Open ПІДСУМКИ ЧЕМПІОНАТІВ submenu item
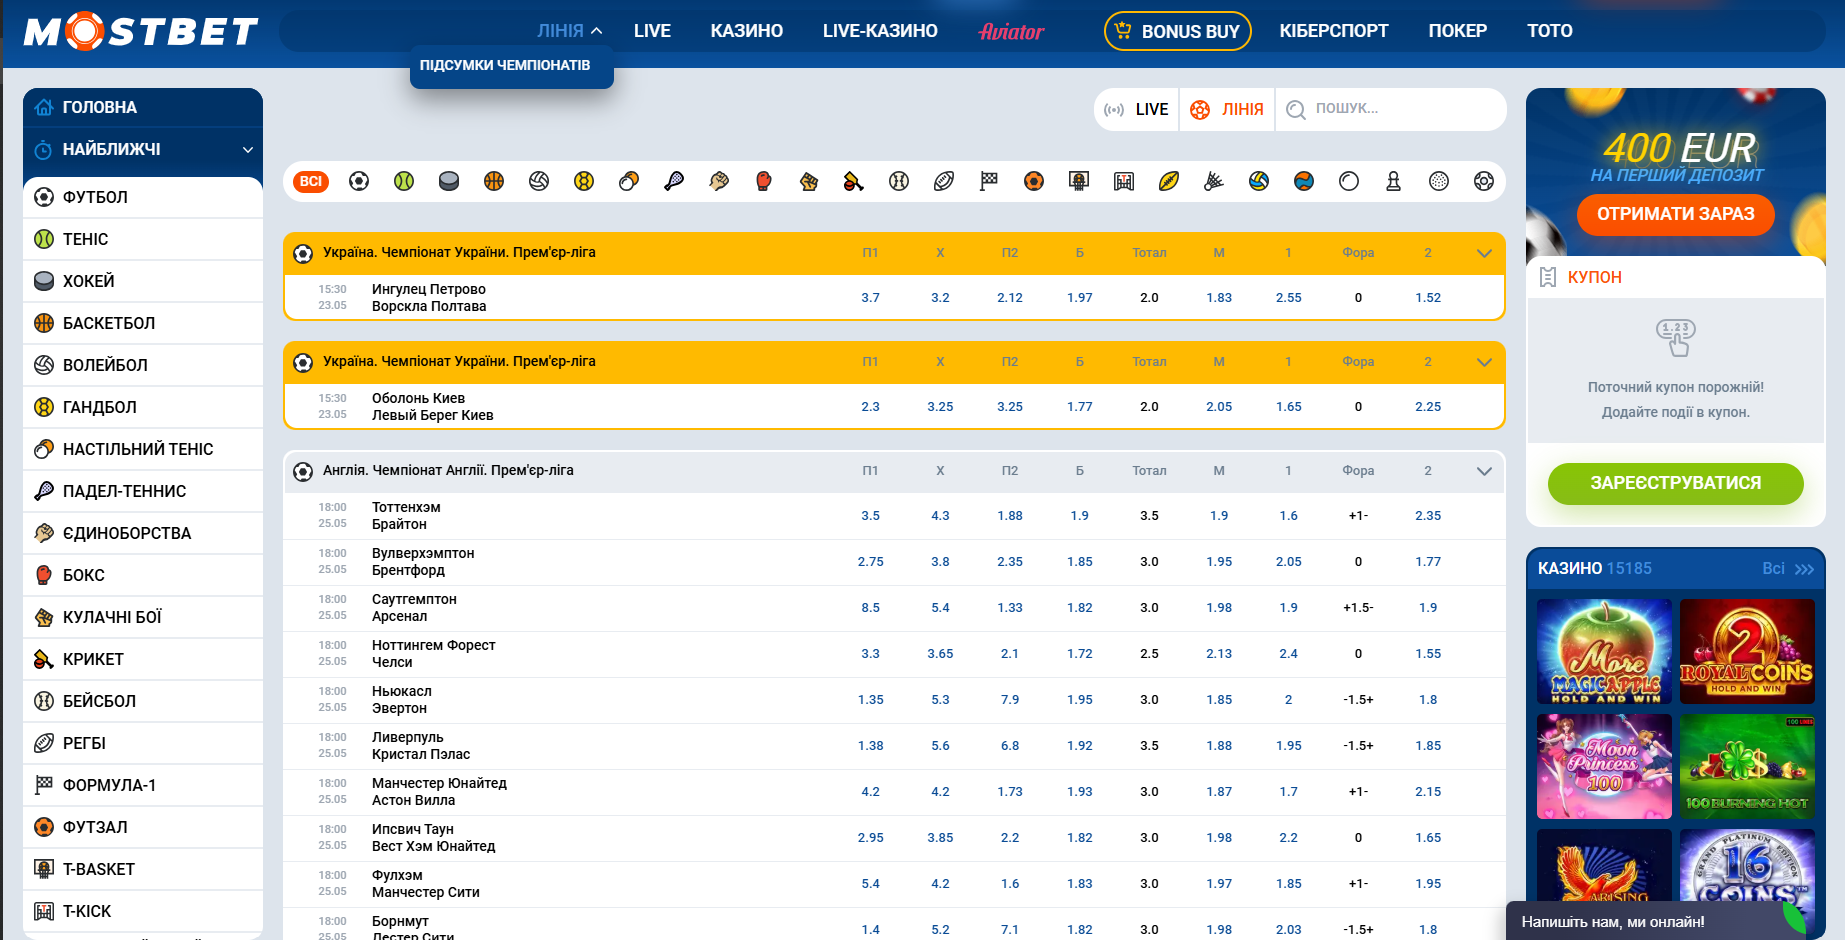 (505, 65)
